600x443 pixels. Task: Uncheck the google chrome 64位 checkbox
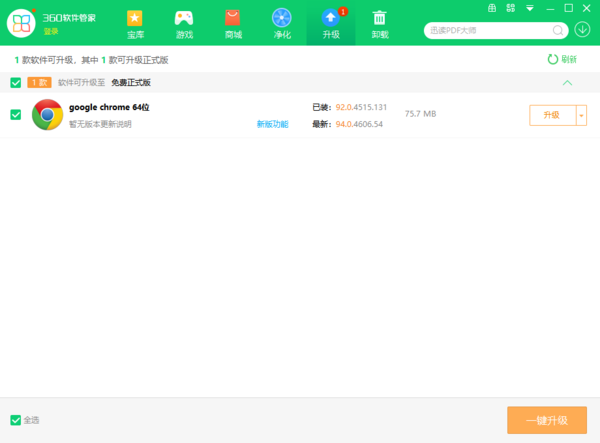pyautogui.click(x=15, y=115)
